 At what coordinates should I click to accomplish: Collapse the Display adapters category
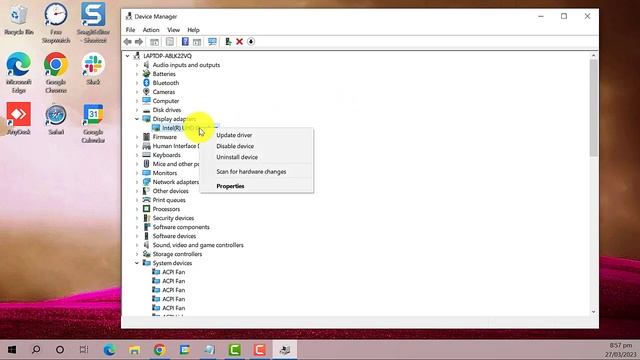coord(137,119)
